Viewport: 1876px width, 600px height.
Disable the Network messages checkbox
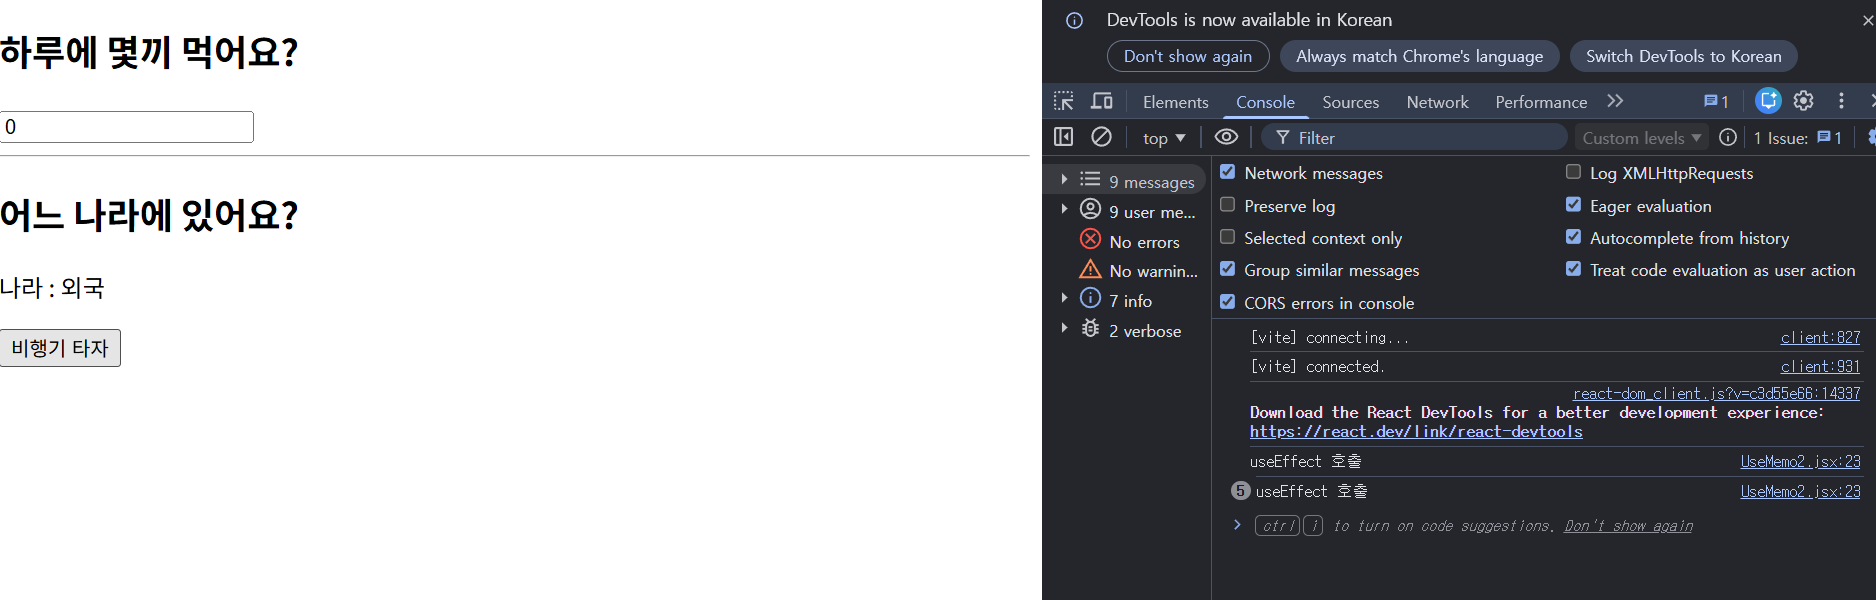[x=1228, y=172]
